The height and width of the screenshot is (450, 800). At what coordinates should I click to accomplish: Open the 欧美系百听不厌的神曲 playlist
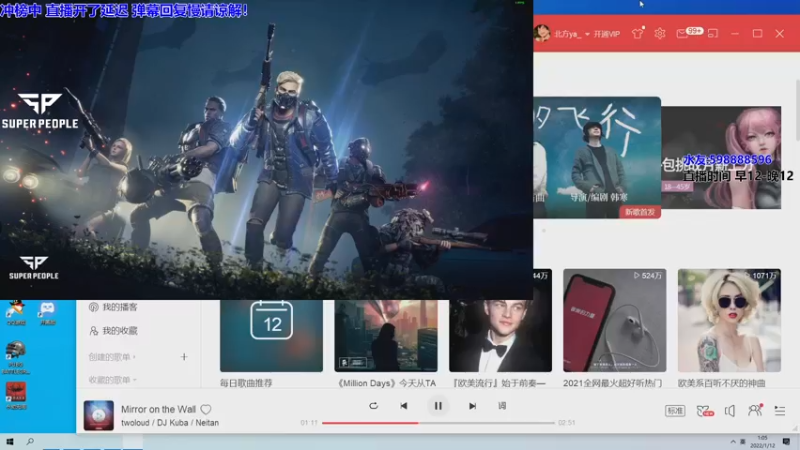pos(729,320)
